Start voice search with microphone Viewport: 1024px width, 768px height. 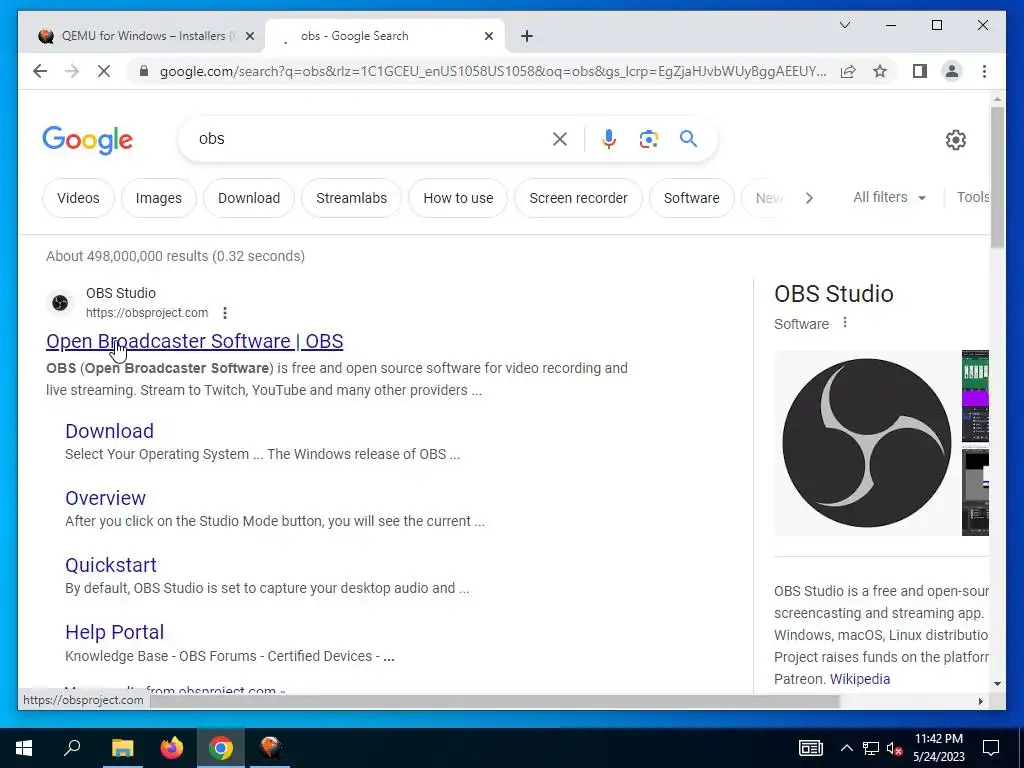click(609, 138)
